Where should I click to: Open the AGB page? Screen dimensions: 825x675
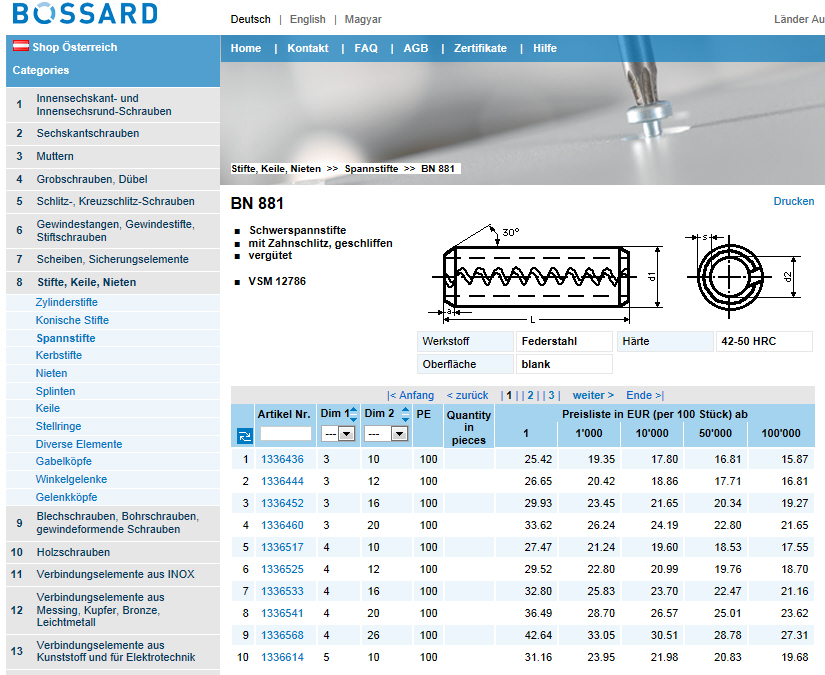[x=416, y=48]
